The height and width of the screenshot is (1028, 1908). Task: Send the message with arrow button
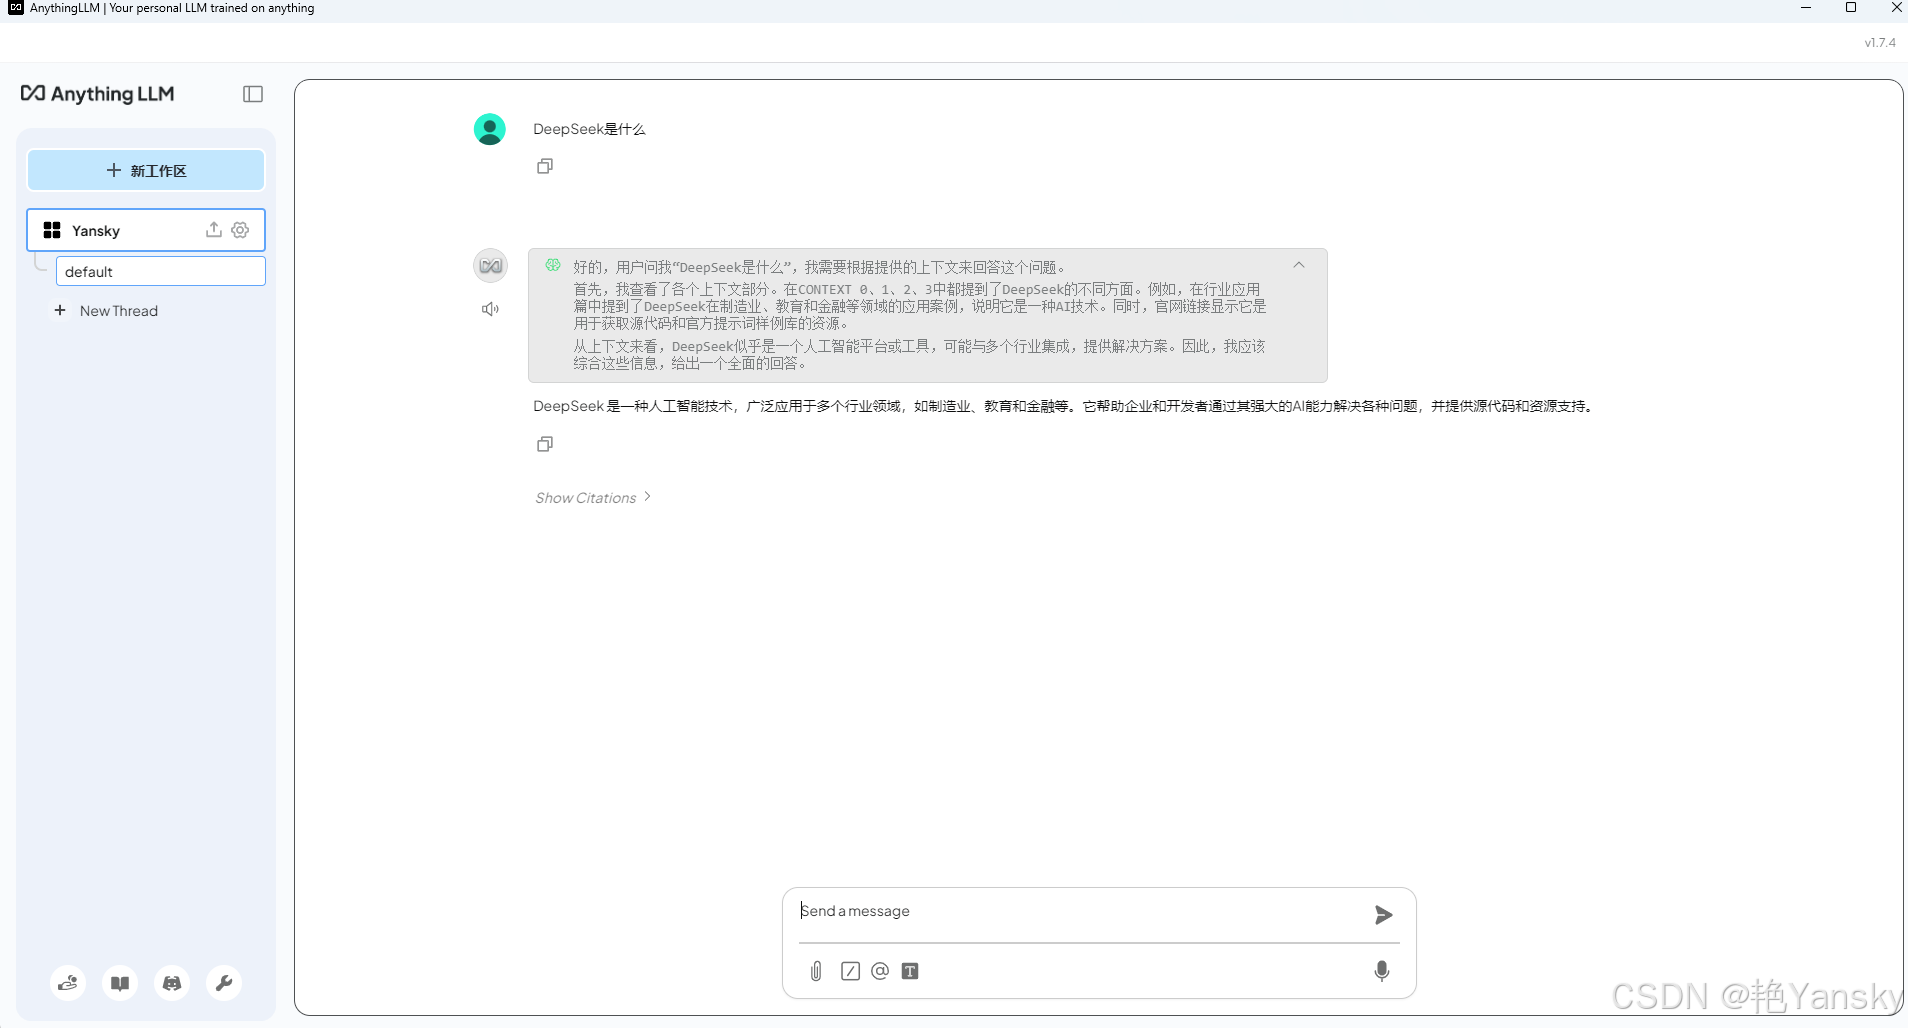(1383, 915)
